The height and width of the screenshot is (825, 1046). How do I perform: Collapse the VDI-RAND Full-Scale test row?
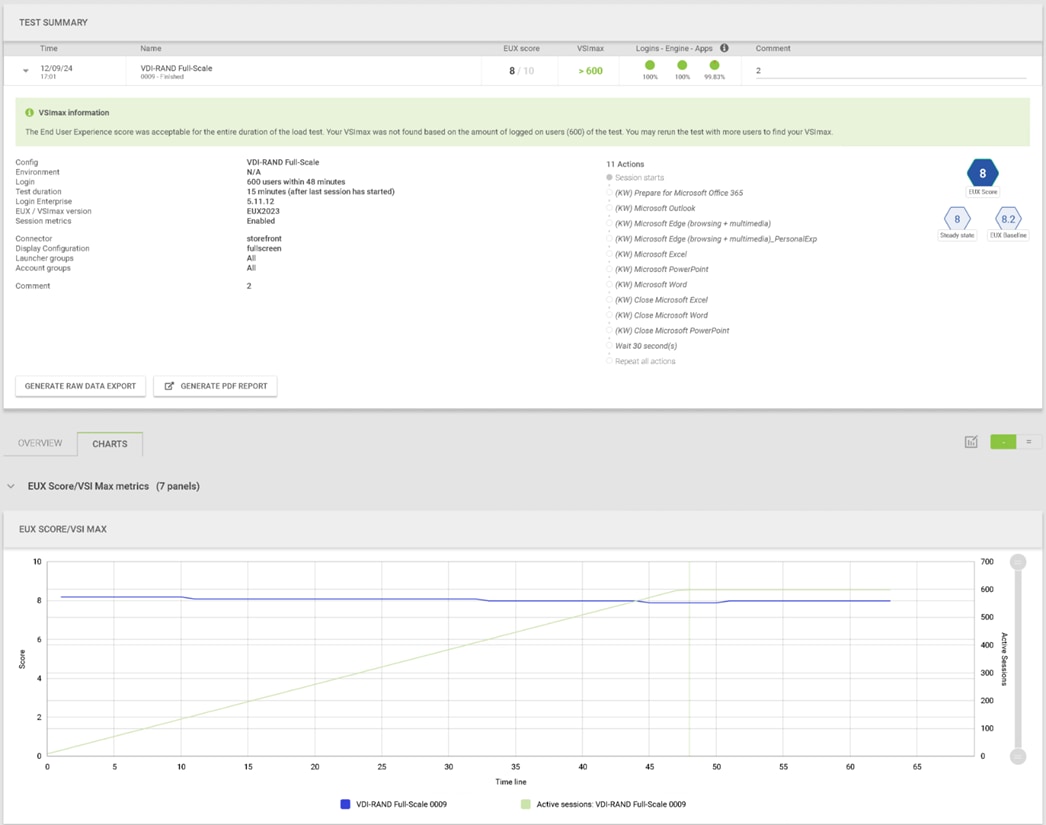(24, 70)
